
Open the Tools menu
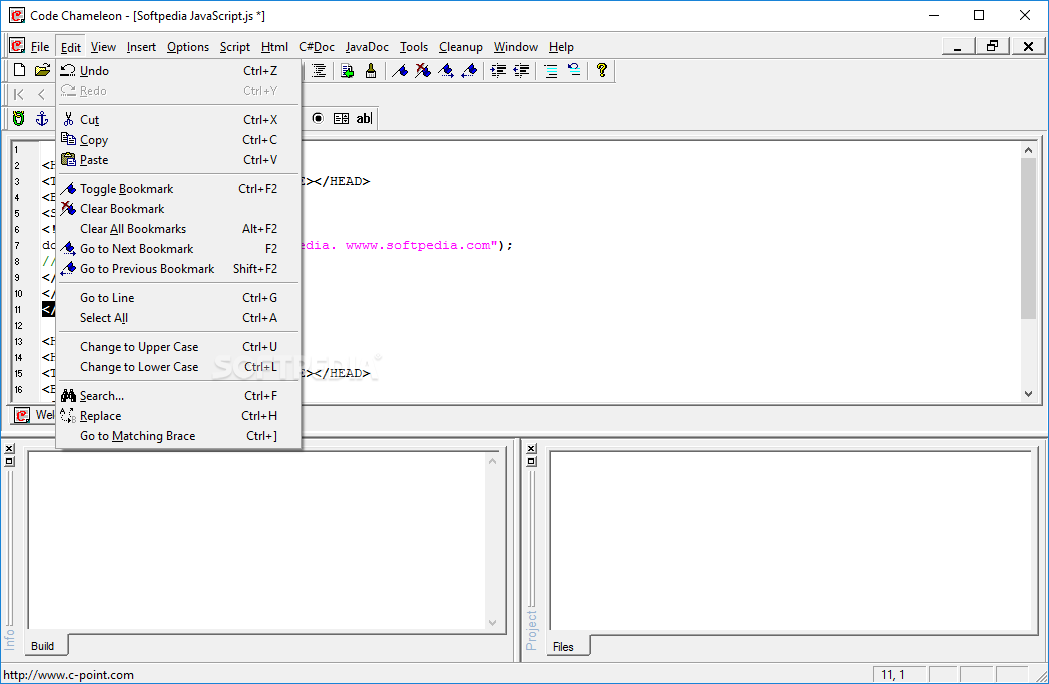tap(414, 47)
